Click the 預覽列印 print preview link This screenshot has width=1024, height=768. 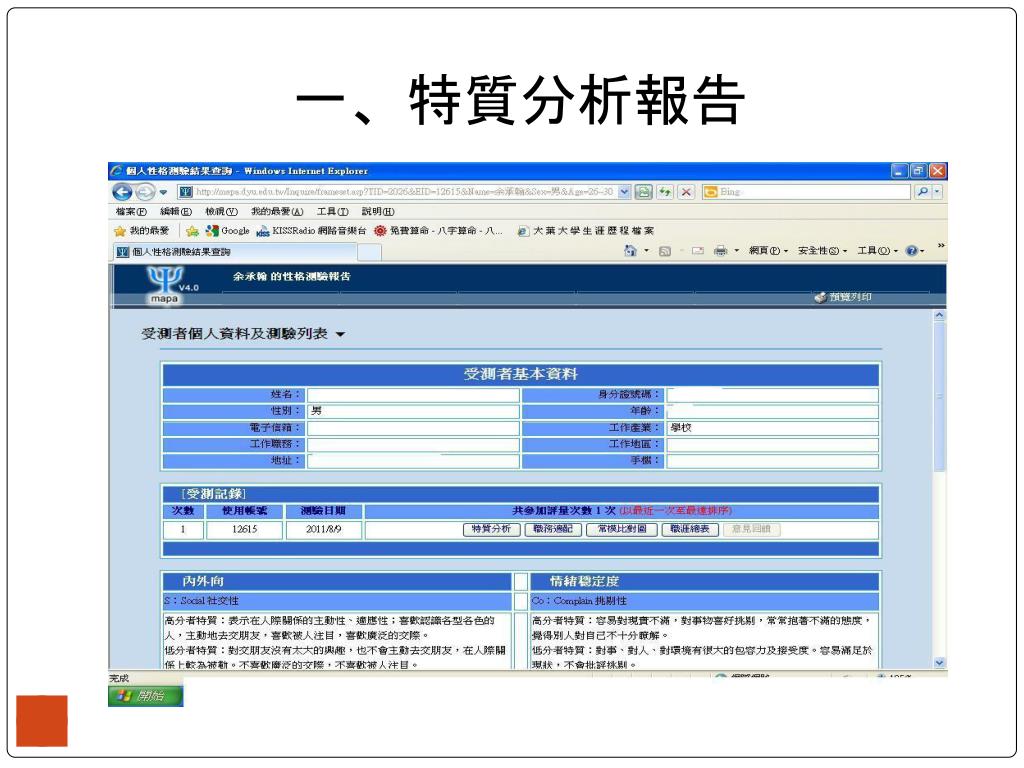click(843, 297)
